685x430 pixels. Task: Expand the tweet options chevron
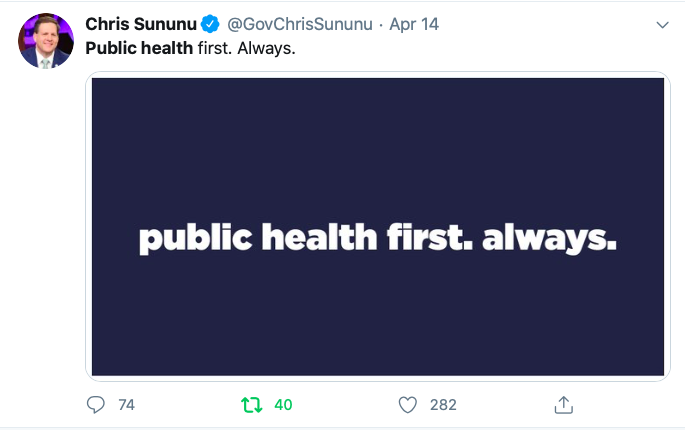point(663,25)
